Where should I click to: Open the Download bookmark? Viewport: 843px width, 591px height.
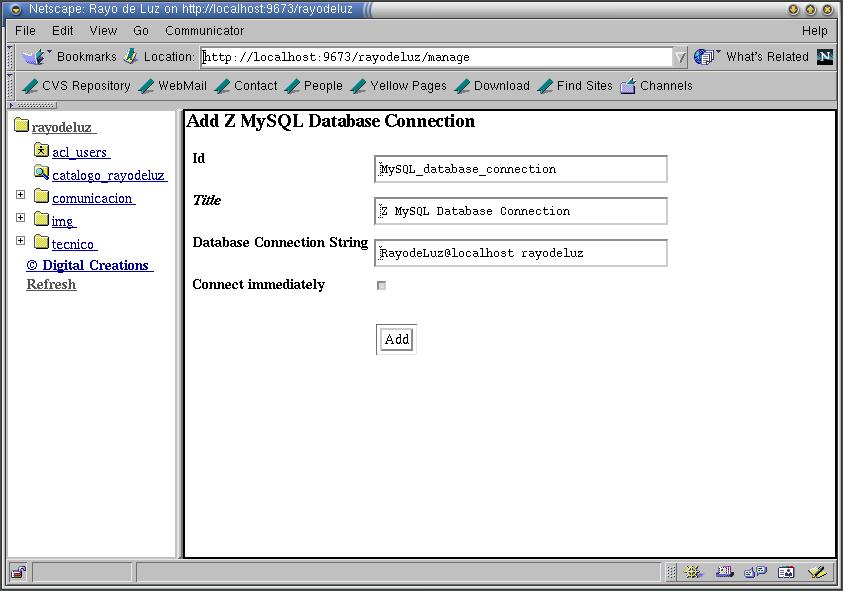(492, 86)
